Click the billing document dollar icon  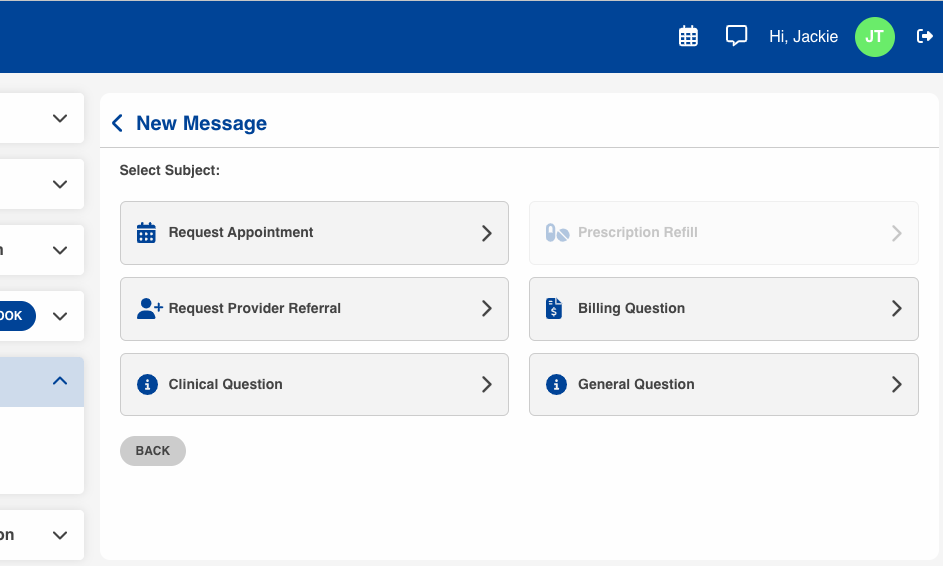click(554, 308)
